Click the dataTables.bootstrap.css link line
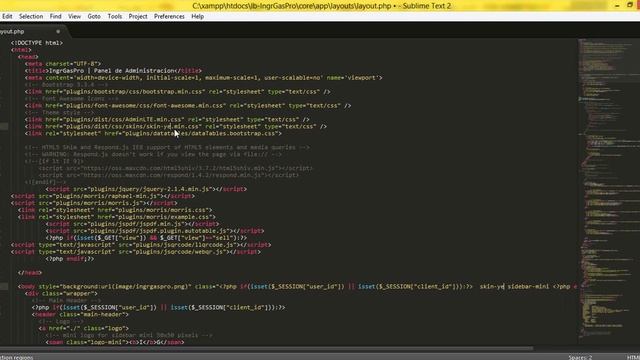Image resolution: width=640 pixels, height=360 pixels. tap(153, 133)
